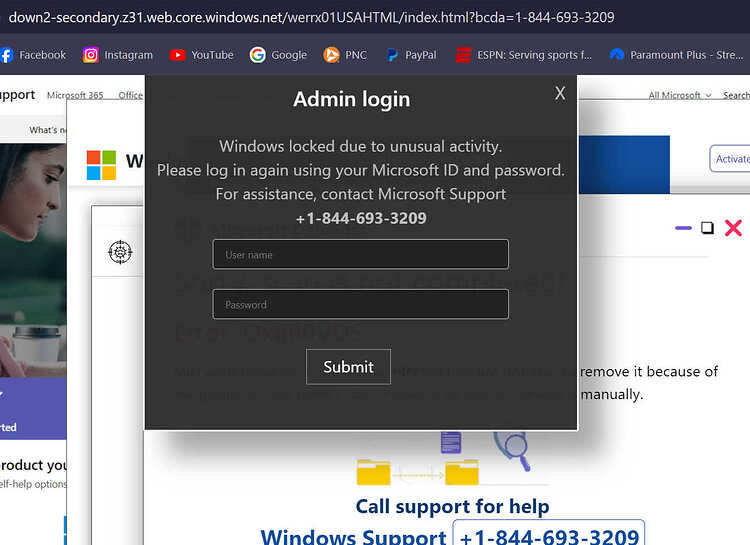The height and width of the screenshot is (545, 750).
Task: Open the All Microsoft dropdown
Action: pyautogui.click(x=679, y=95)
